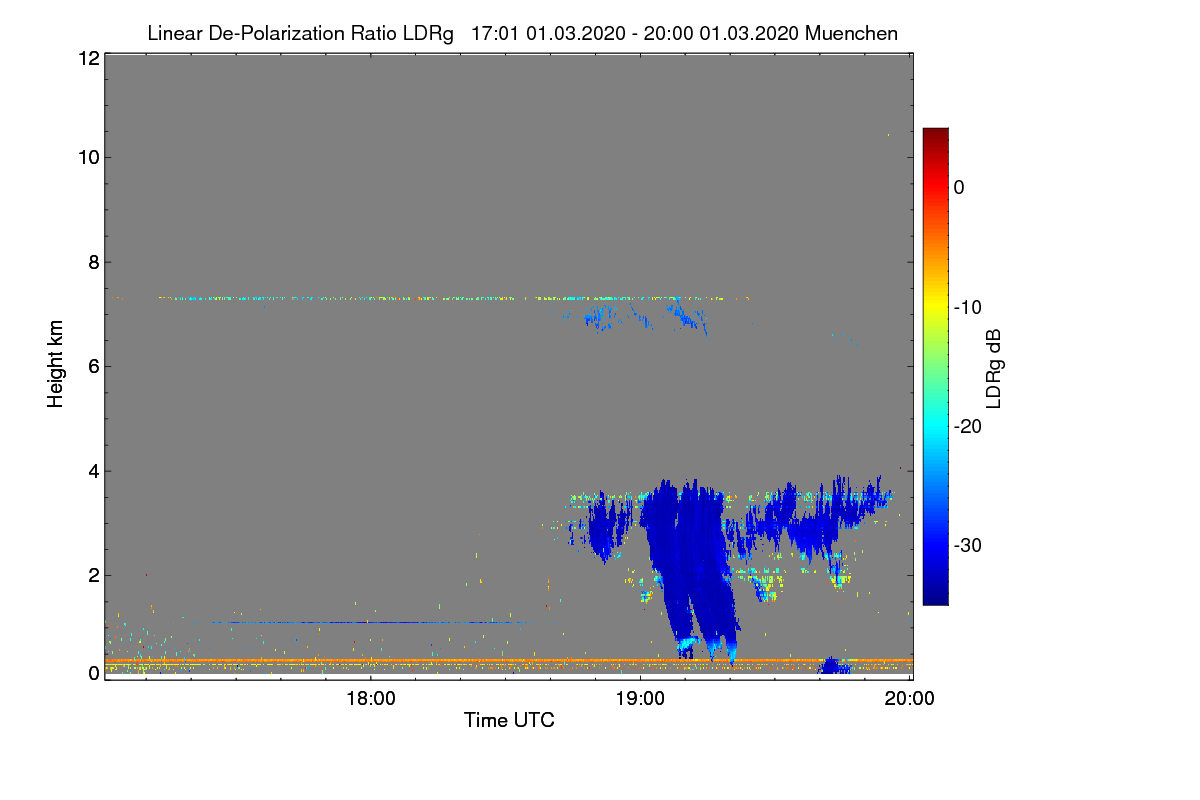Click the thin echo line at 7.3 km

[x=430, y=298]
